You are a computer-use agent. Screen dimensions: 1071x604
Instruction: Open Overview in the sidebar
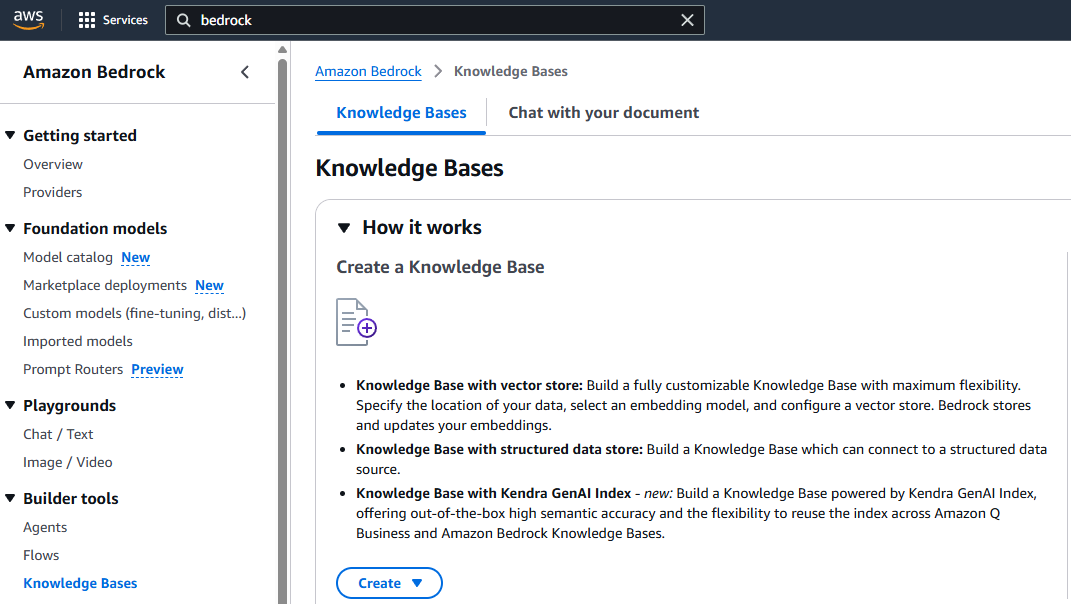pos(53,165)
